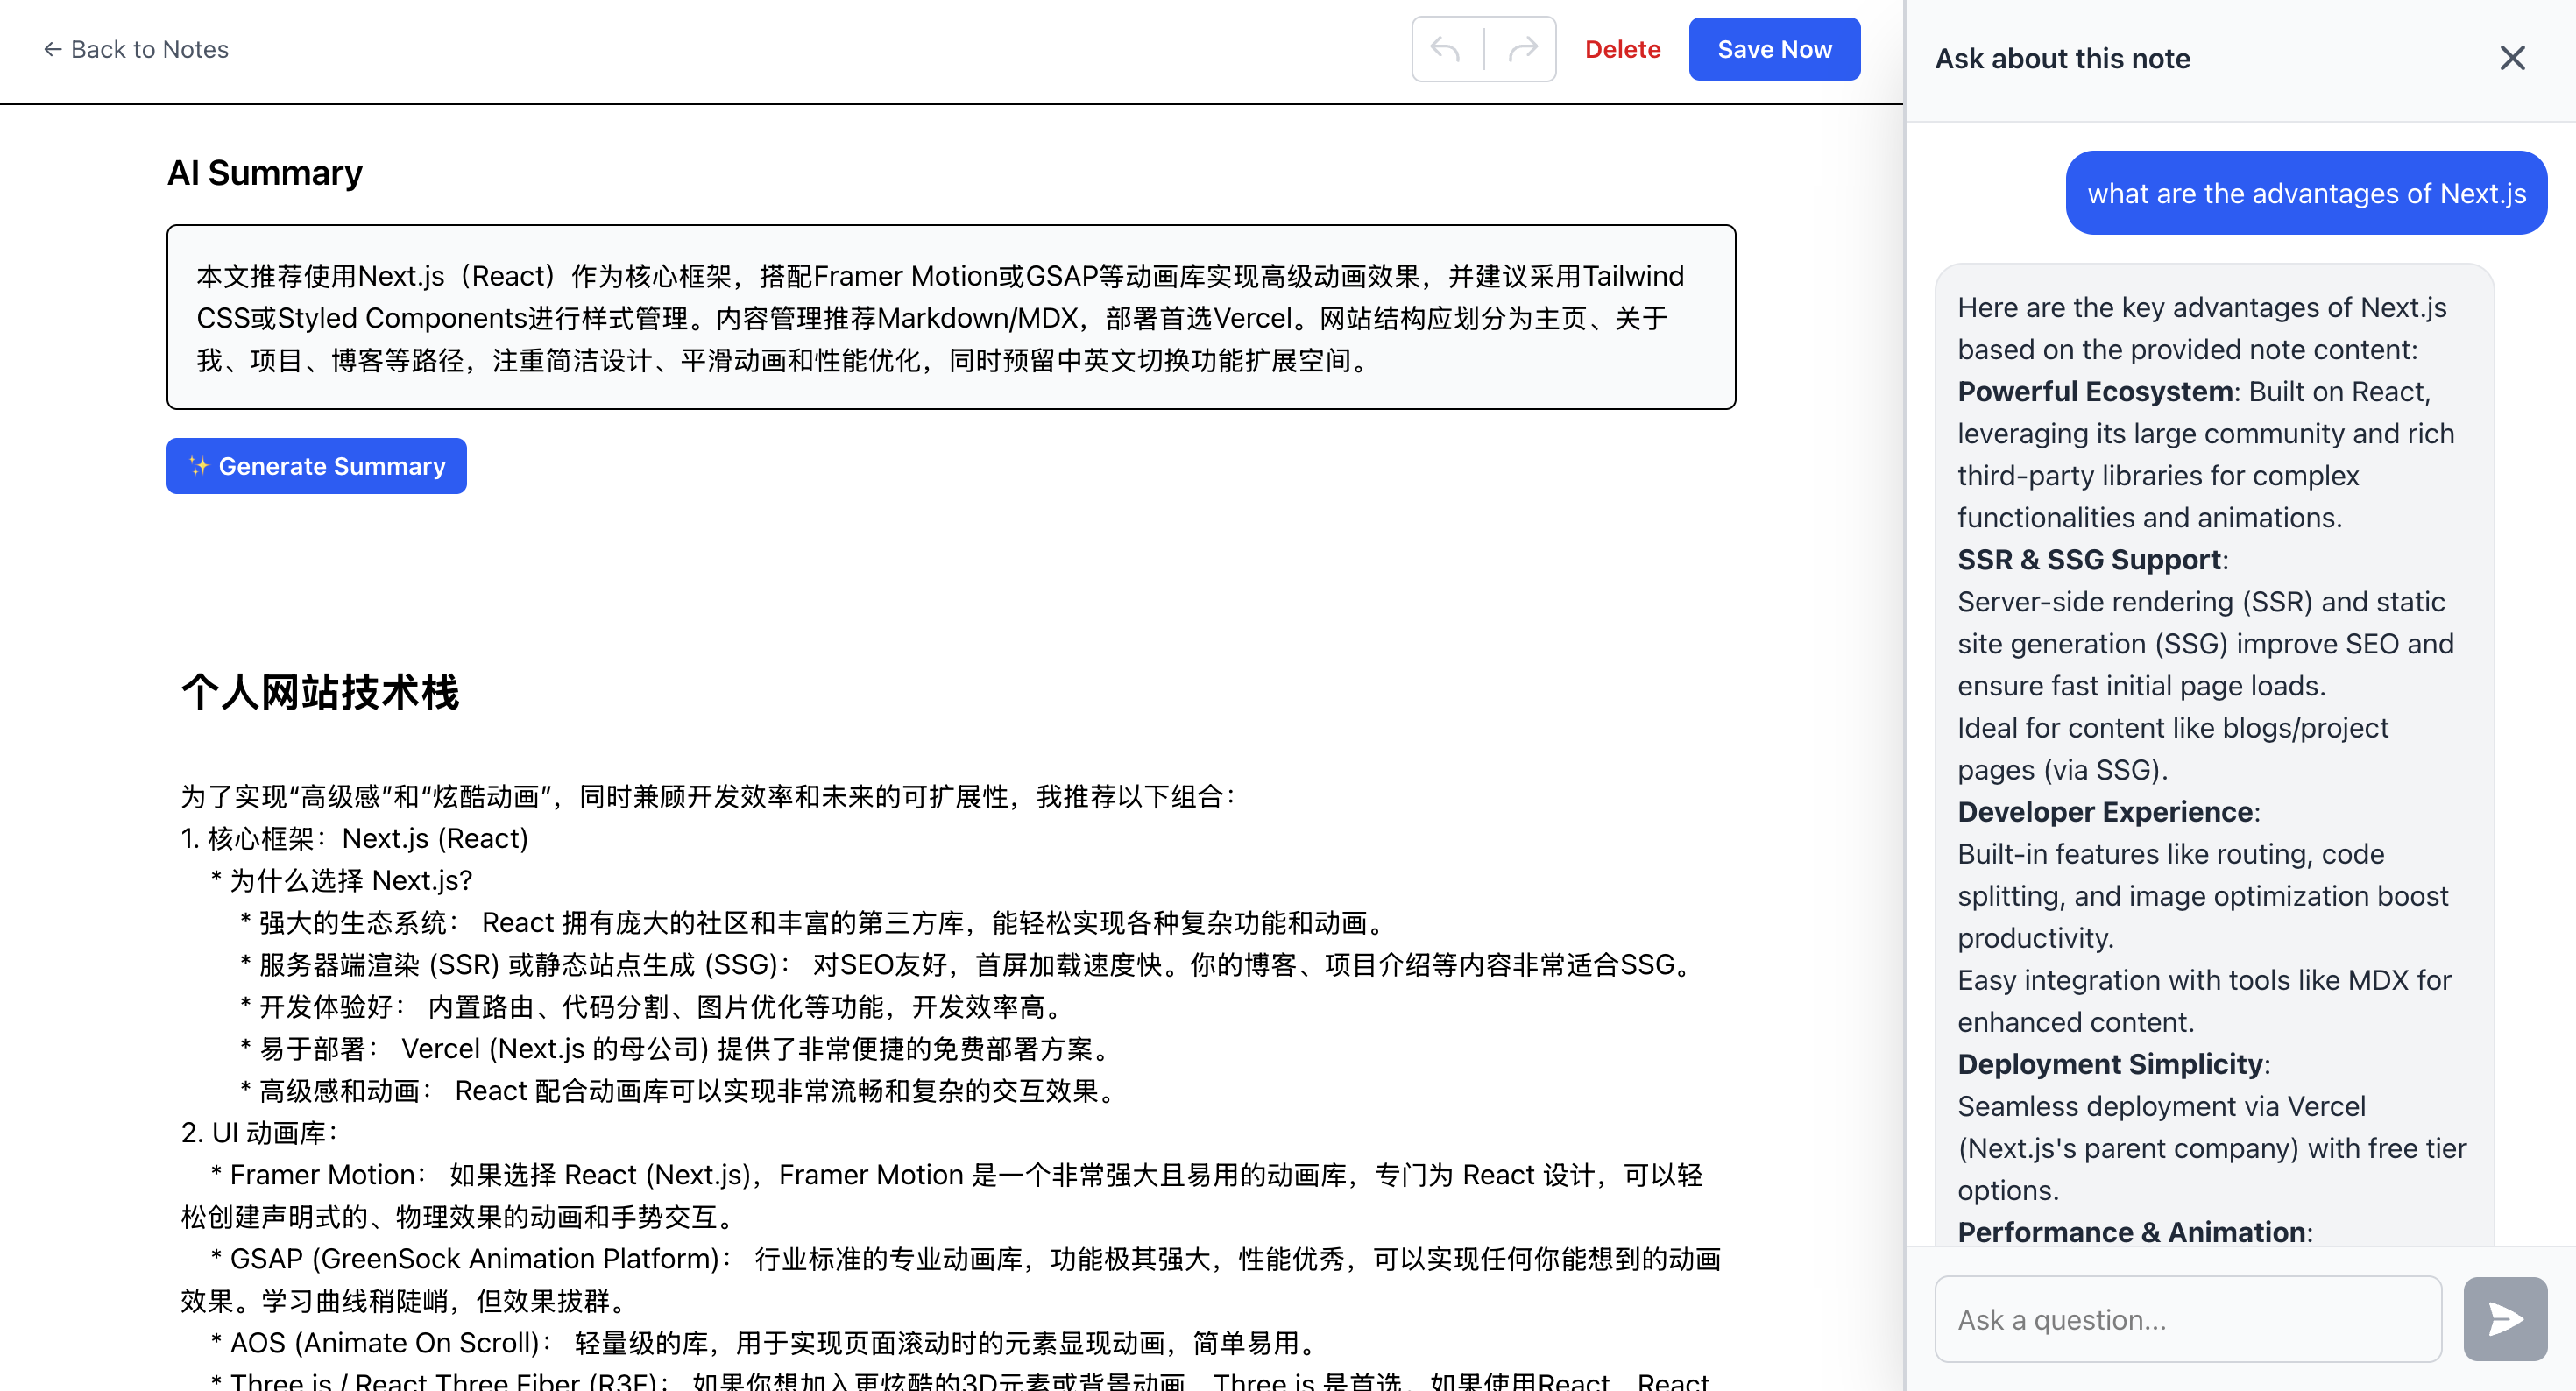Click the line starting 服务器端渲染 (SSR)
This screenshot has width=2576, height=1391.
pyautogui.click(x=965, y=964)
